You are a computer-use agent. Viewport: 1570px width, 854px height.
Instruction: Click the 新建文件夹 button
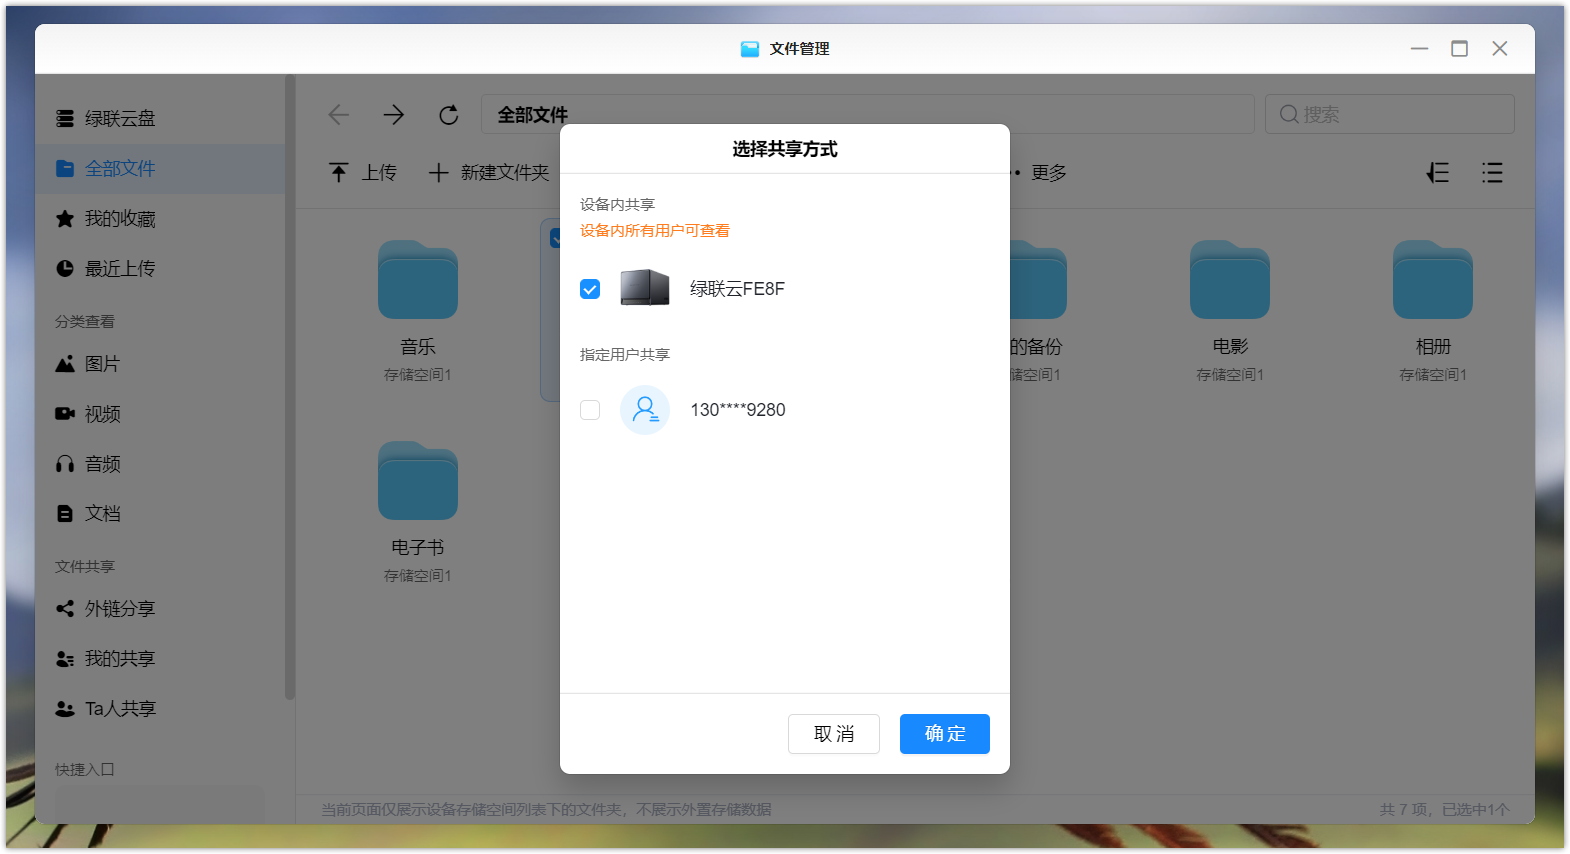tap(490, 173)
